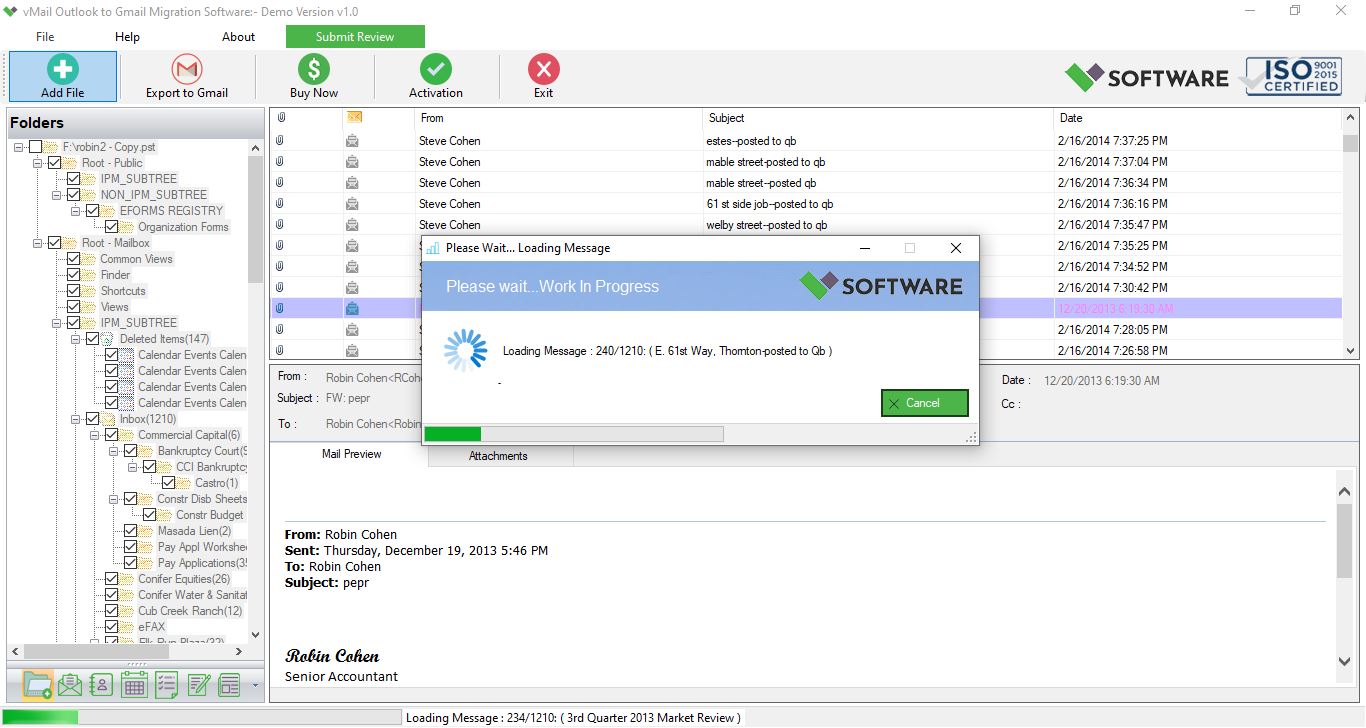Collapse the F:\robin2 - Copy.pst tree node
Viewport: 1366px width, 728px height.
pyautogui.click(x=19, y=147)
